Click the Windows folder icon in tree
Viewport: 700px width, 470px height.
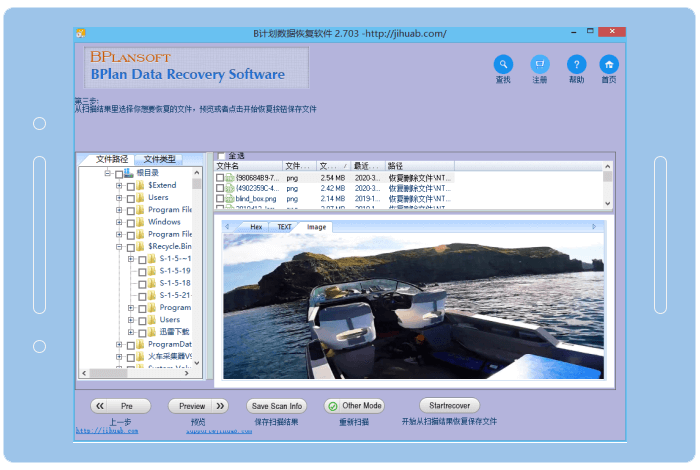[141, 222]
